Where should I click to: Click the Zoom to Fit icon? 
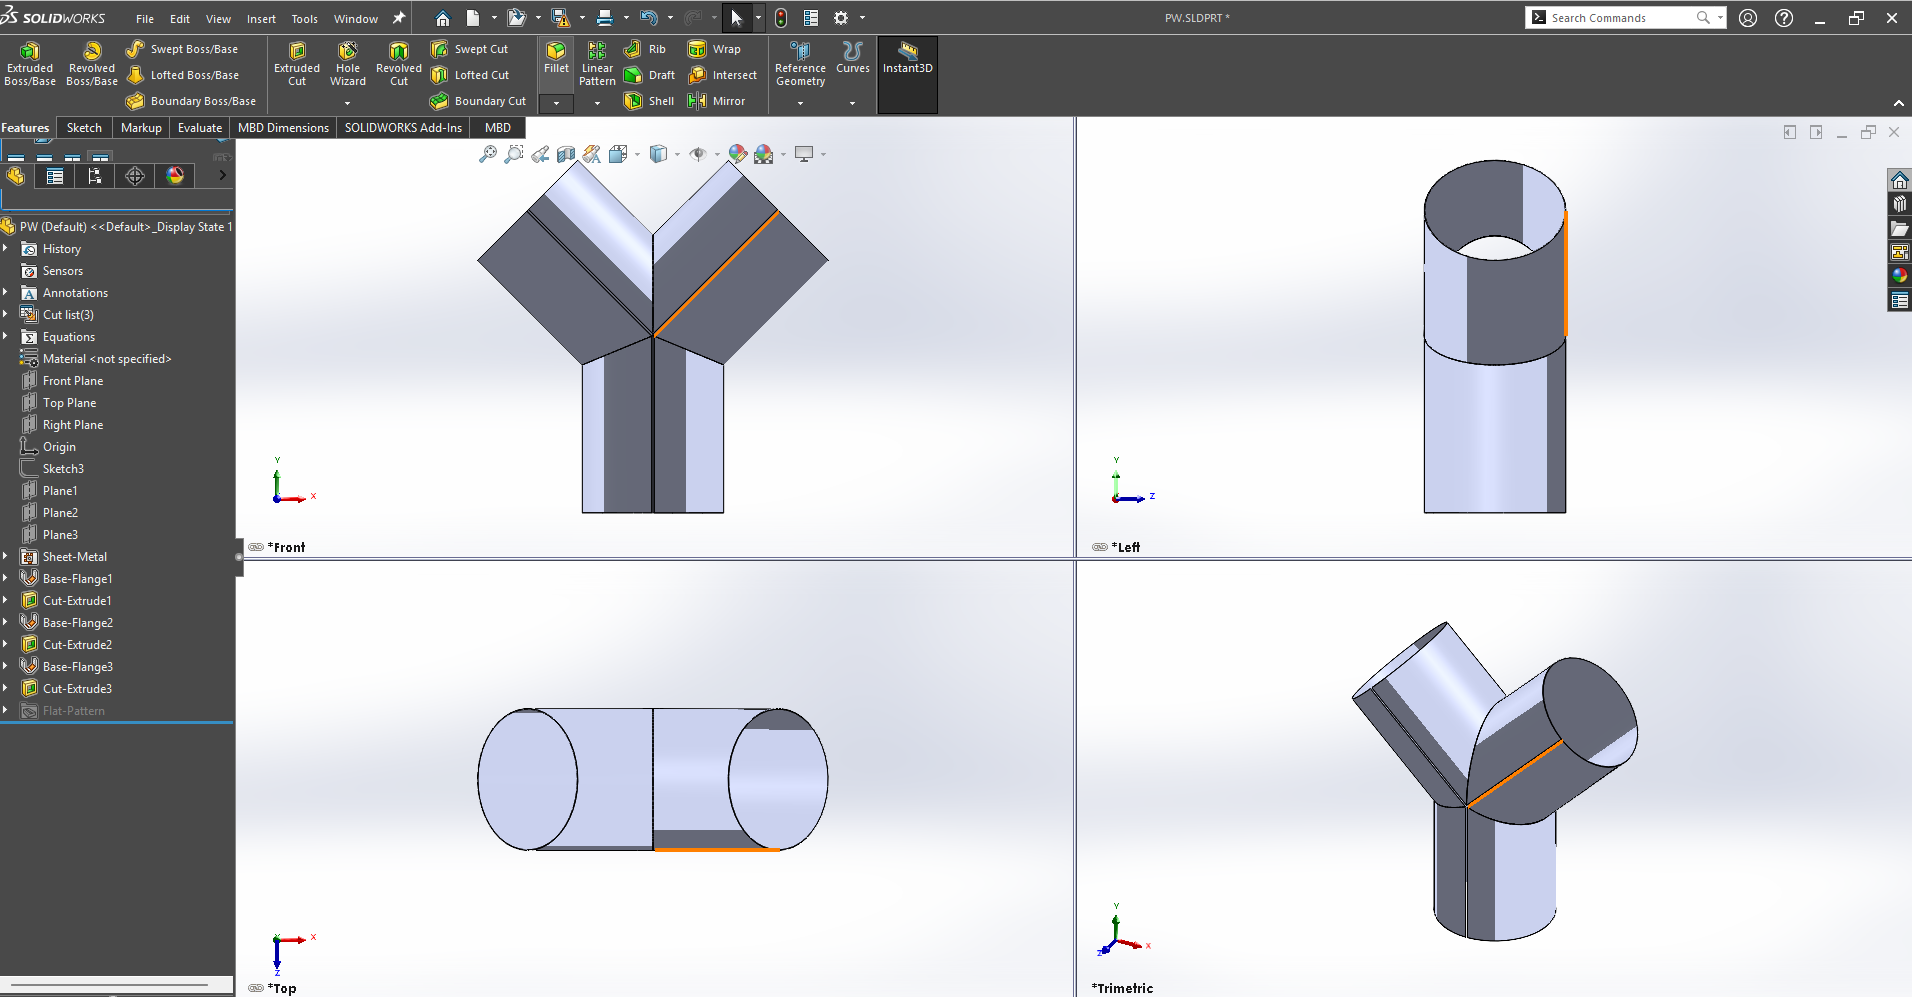(x=488, y=154)
